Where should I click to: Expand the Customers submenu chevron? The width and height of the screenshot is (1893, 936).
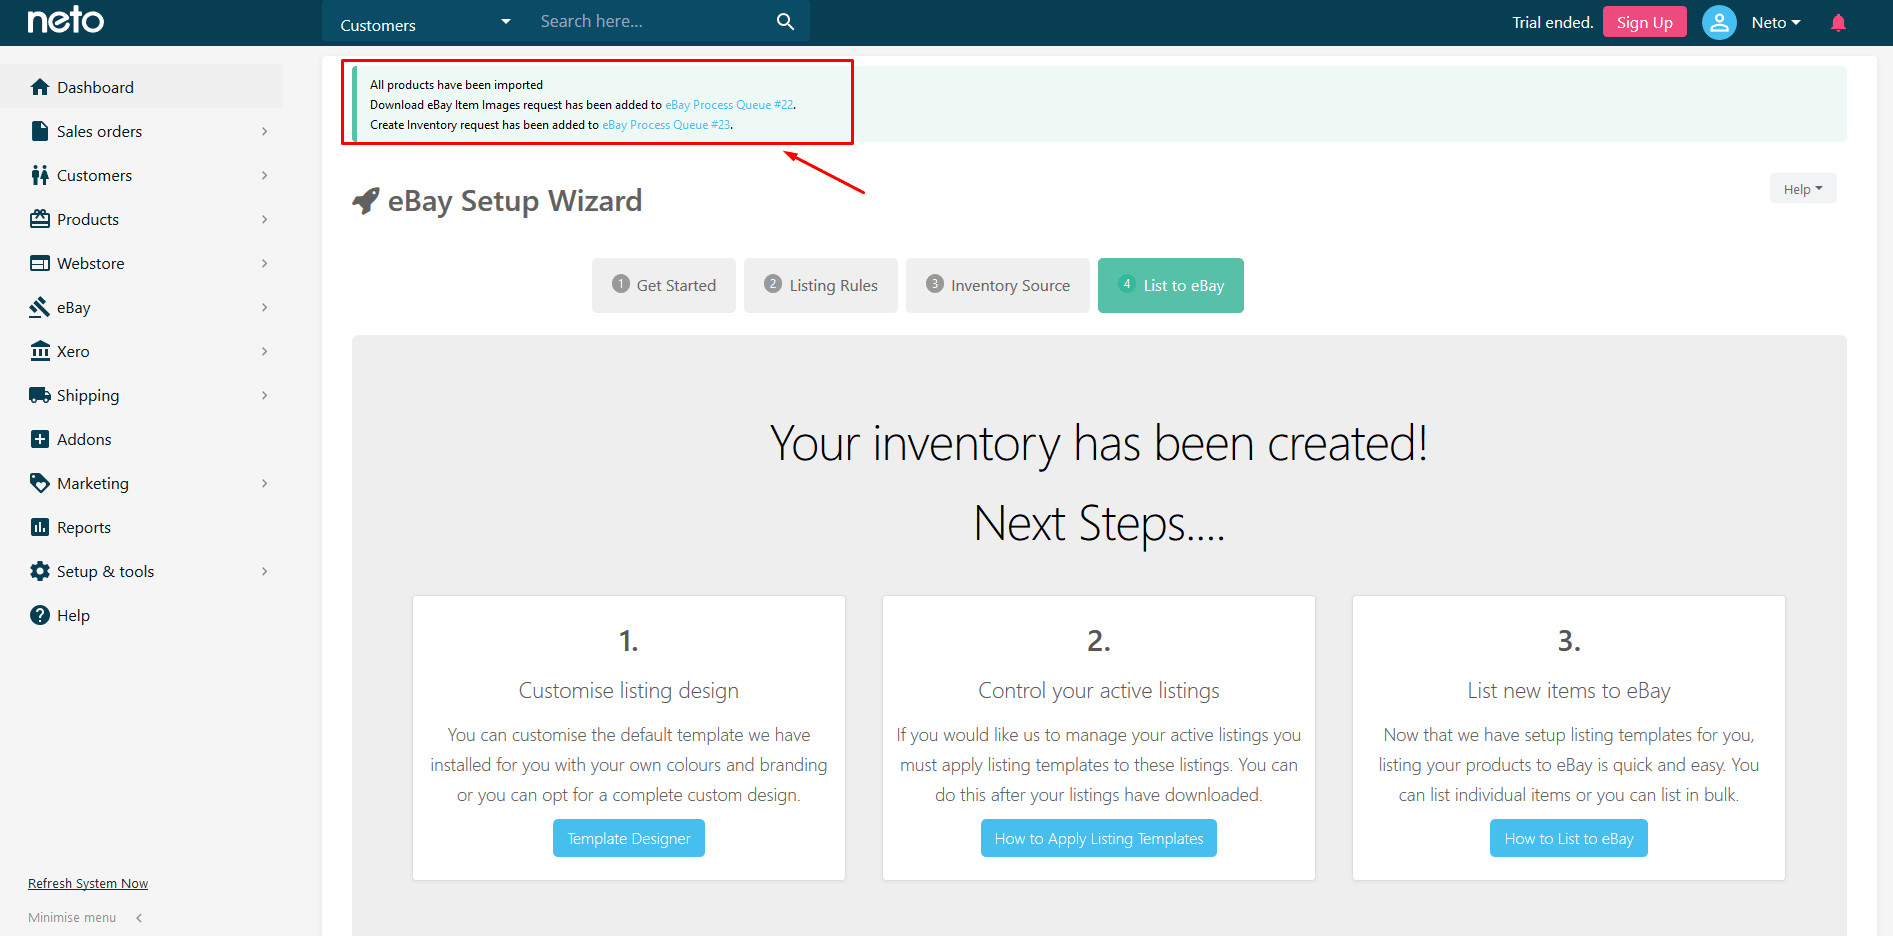[265, 175]
